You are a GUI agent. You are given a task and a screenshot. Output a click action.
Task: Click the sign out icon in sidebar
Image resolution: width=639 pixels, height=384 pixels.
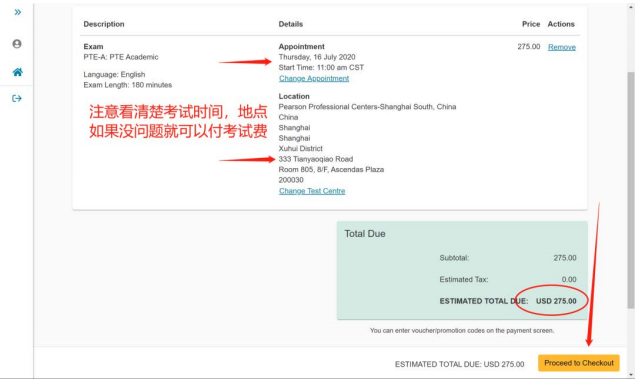pos(17,98)
